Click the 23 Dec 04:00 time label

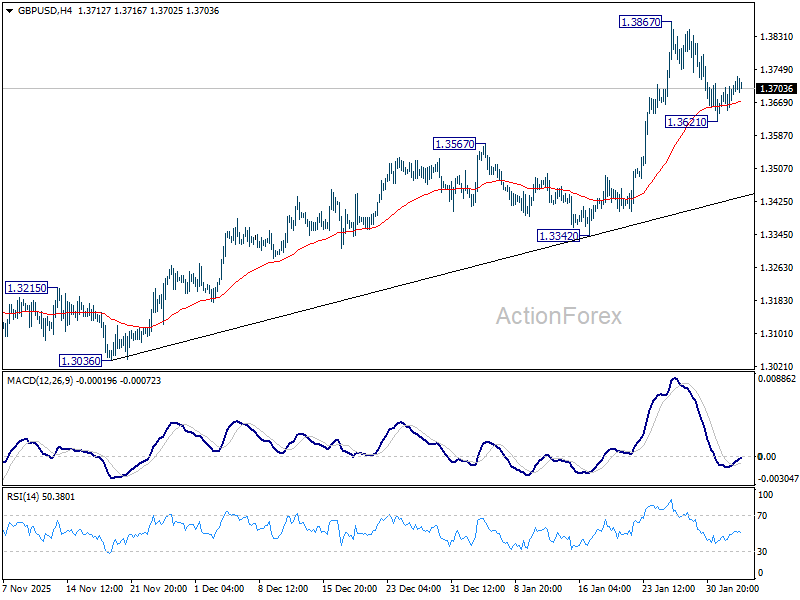tap(414, 588)
